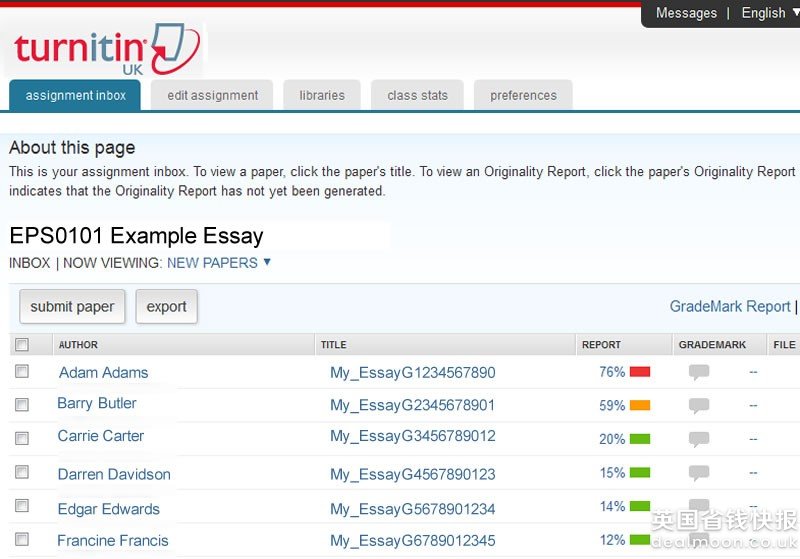Screen dimensions: 800x559
Task: Open paper My_EssayG5678901234
Action: click(x=413, y=509)
